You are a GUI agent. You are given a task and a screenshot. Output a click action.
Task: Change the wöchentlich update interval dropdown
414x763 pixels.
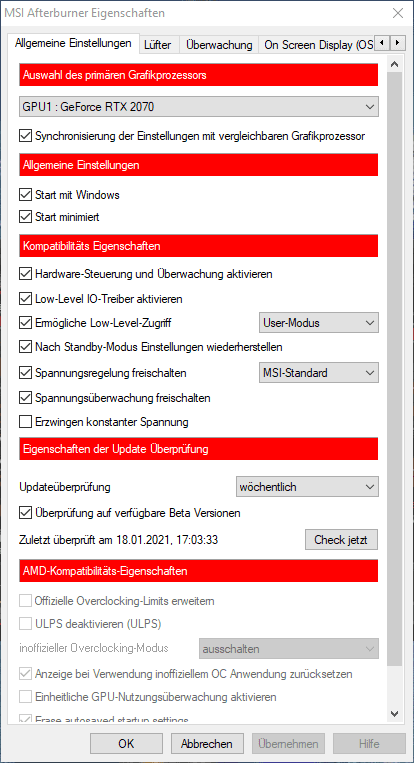tap(307, 487)
